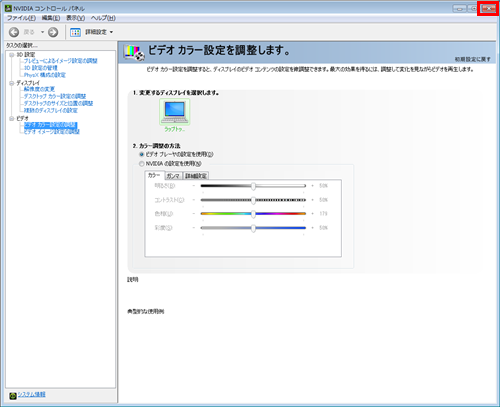Click the ディスプレイ category label

28,83
